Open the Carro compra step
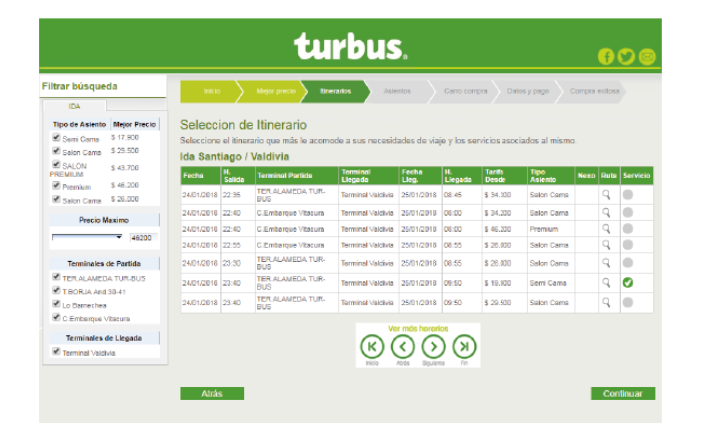Viewport: 708px width, 444px height. (x=466, y=91)
